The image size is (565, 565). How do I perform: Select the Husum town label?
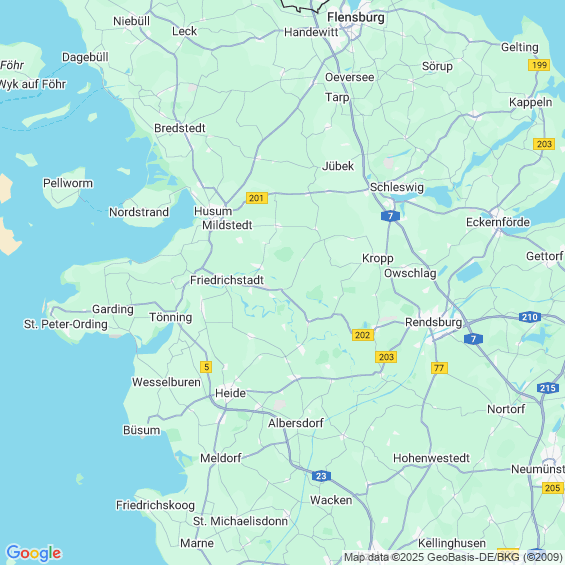point(213,211)
